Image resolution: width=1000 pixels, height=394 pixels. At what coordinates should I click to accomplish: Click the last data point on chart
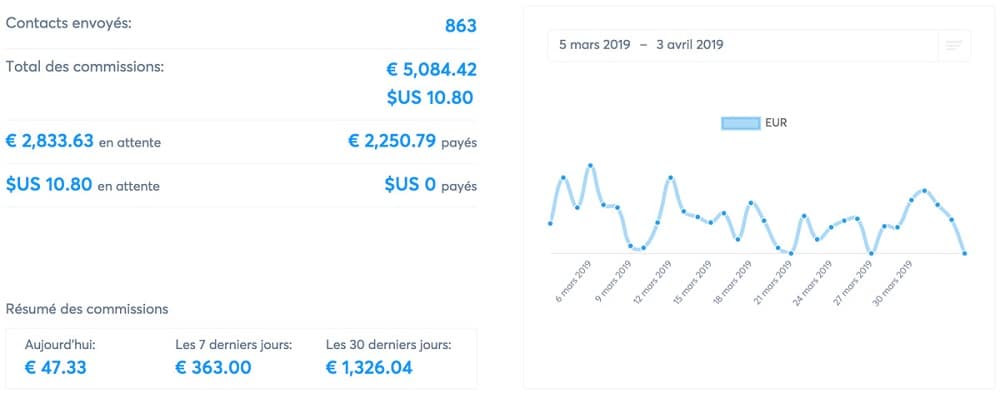coord(965,254)
